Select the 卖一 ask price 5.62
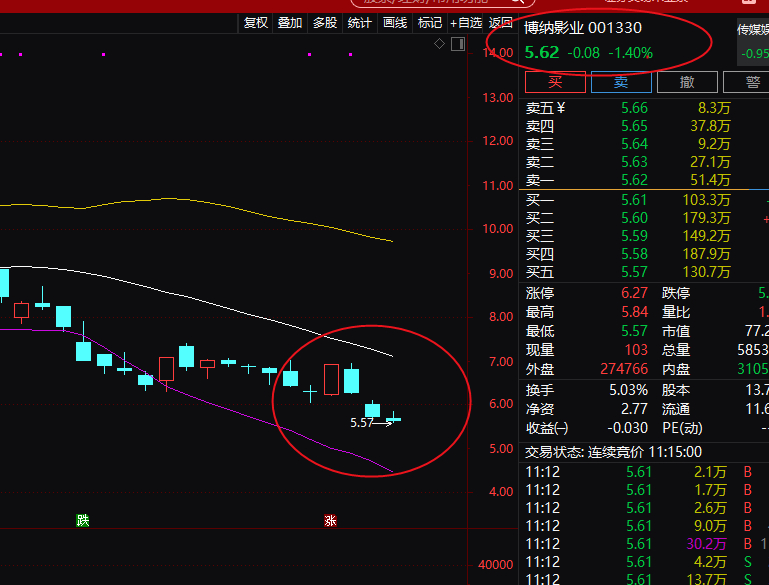Screen dimensions: 769x585 (634, 180)
